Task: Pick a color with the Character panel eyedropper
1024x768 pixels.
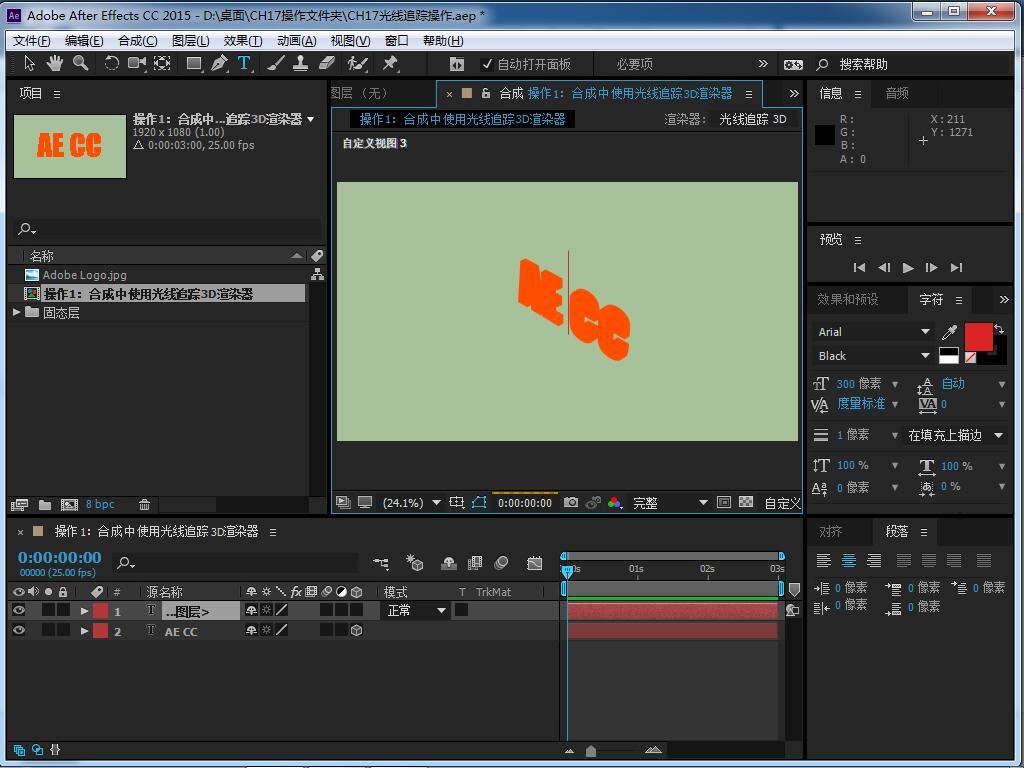Action: click(x=950, y=332)
